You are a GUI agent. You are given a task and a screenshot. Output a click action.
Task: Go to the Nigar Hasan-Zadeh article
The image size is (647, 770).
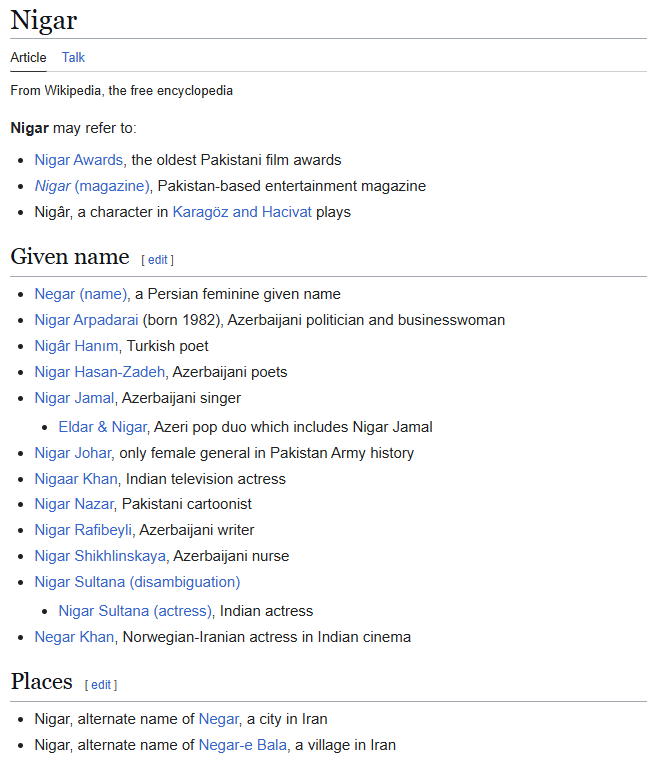click(x=100, y=372)
